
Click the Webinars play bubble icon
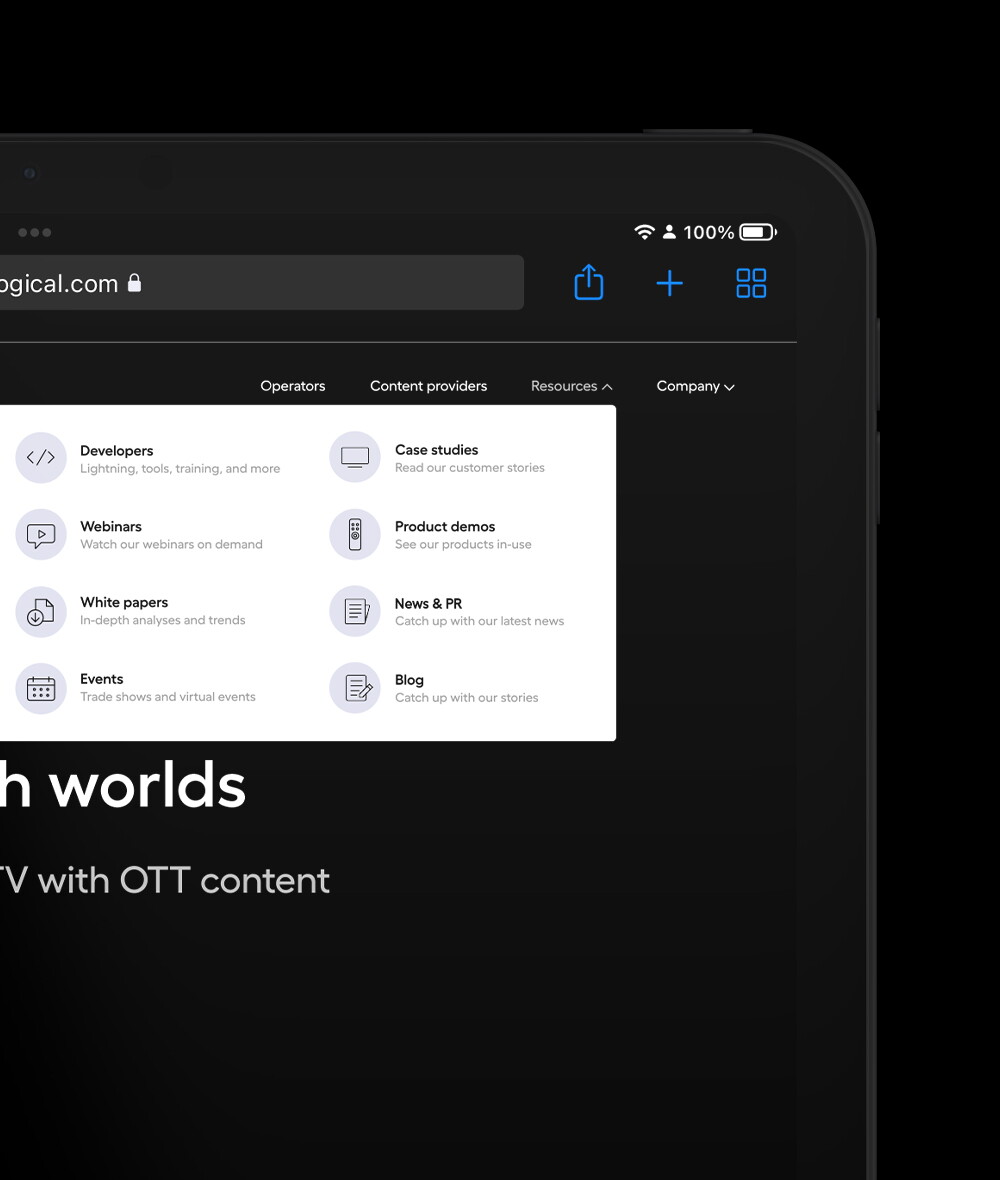click(41, 535)
